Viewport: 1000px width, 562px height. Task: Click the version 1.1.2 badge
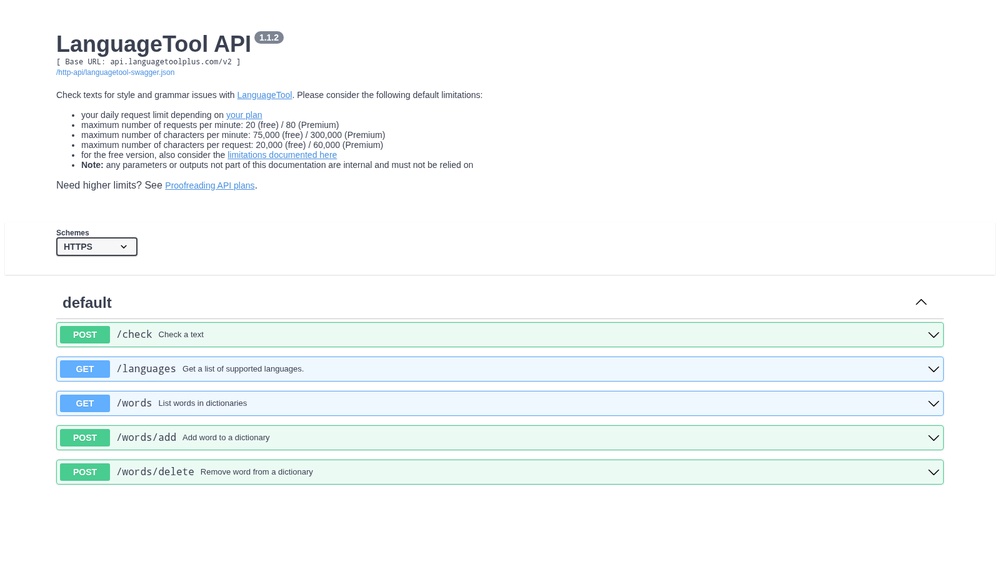(269, 38)
